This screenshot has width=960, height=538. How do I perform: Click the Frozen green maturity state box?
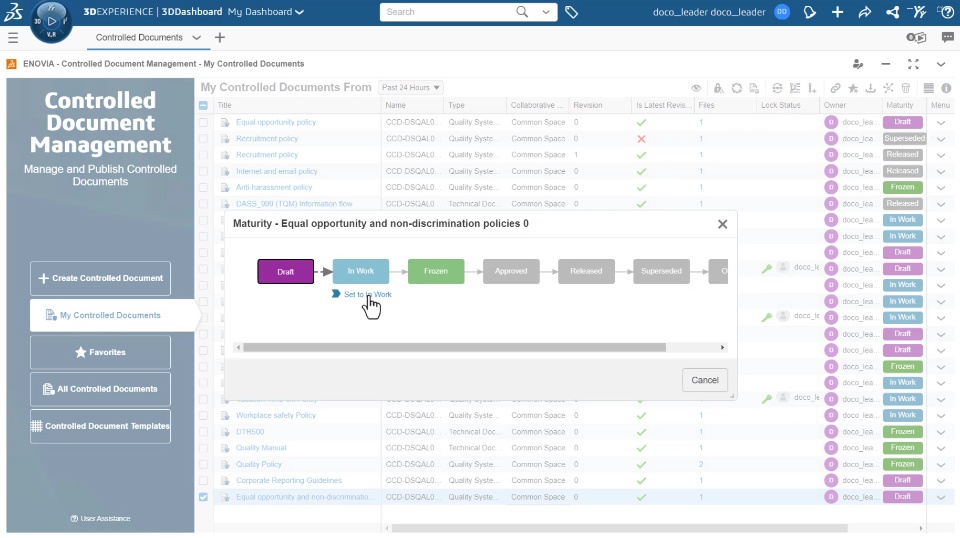(436, 271)
